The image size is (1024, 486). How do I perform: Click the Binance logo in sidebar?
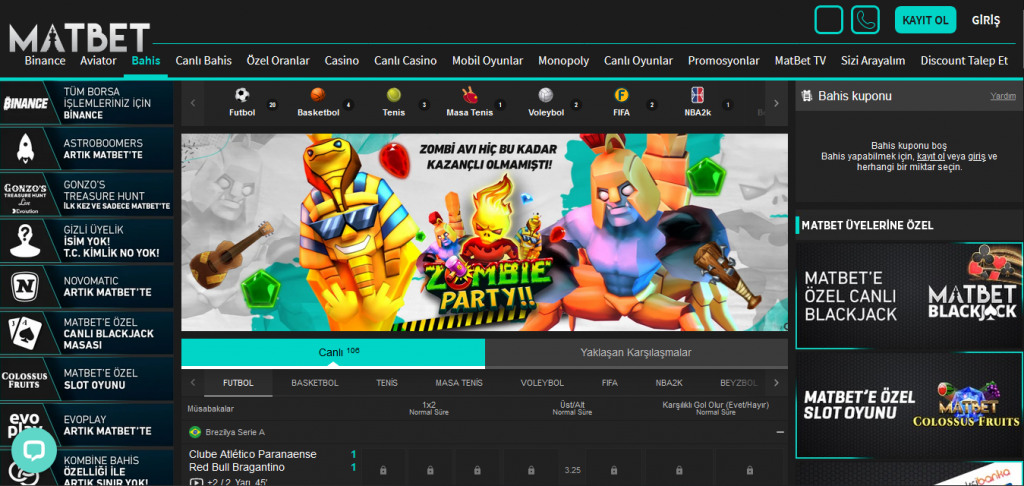point(26,103)
